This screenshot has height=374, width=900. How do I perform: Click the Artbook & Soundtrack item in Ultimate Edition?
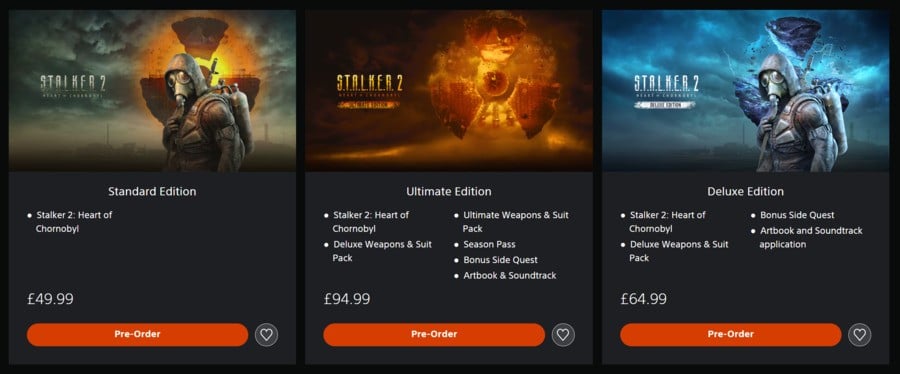[x=510, y=275]
